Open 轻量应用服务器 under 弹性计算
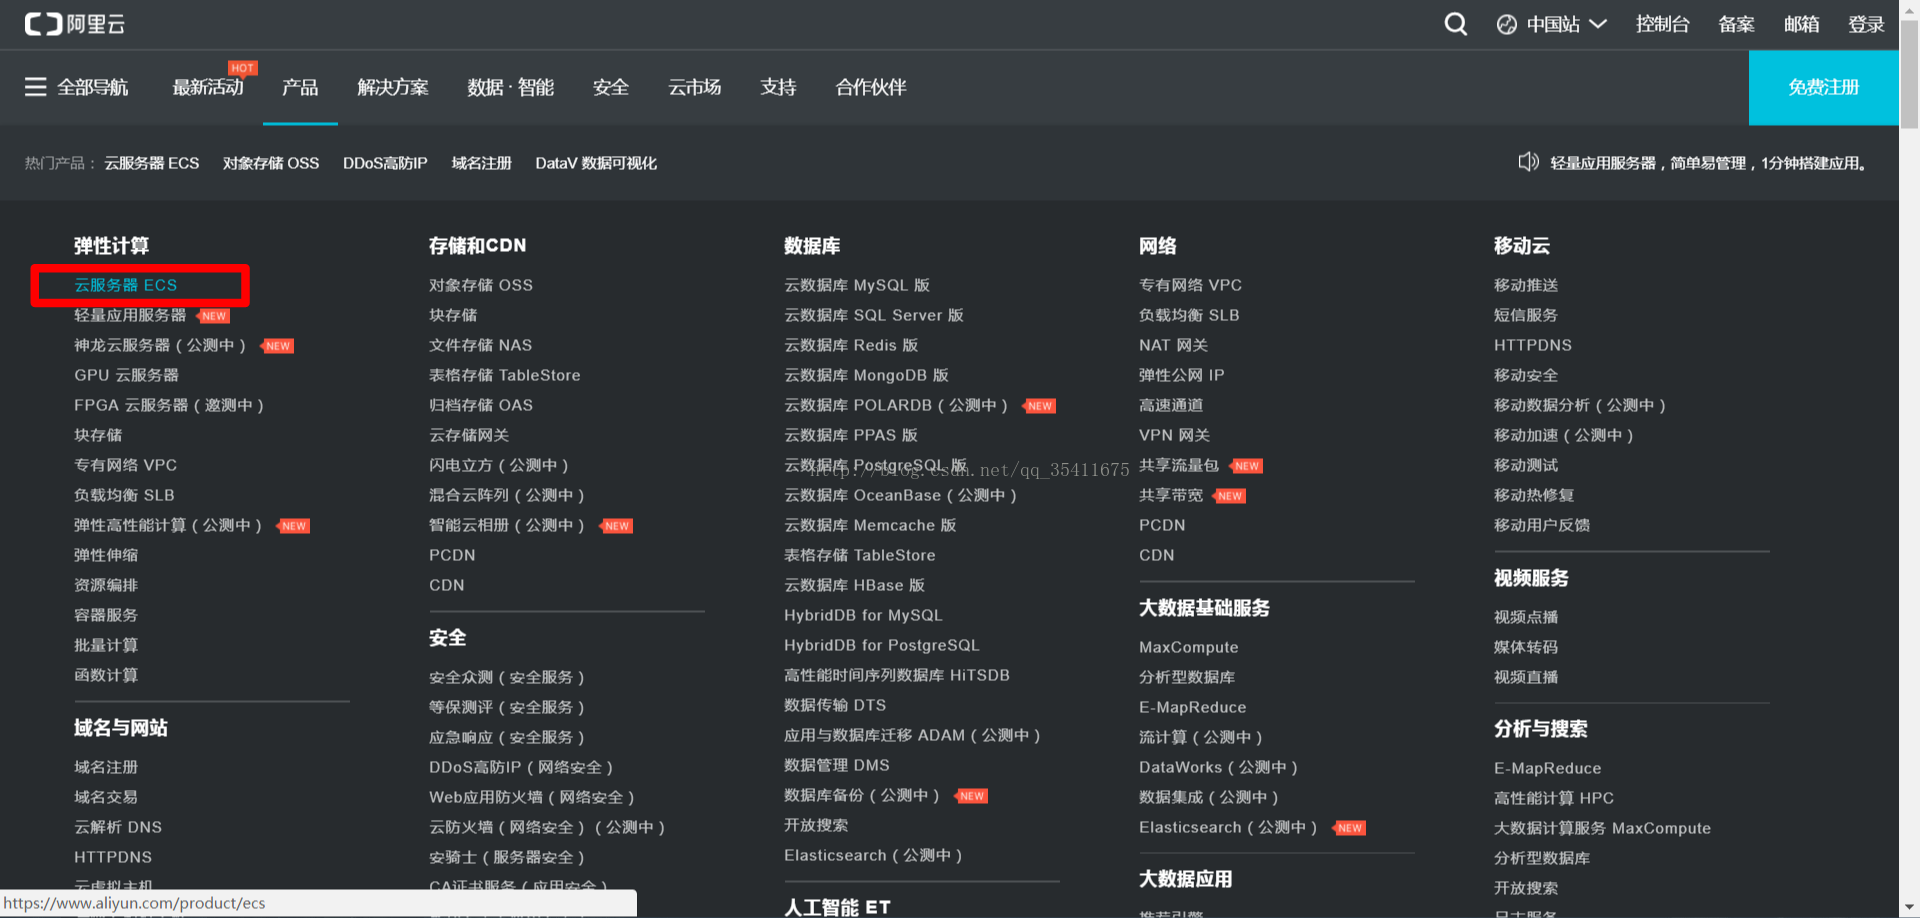Viewport: 1920px width, 918px height. 130,315
